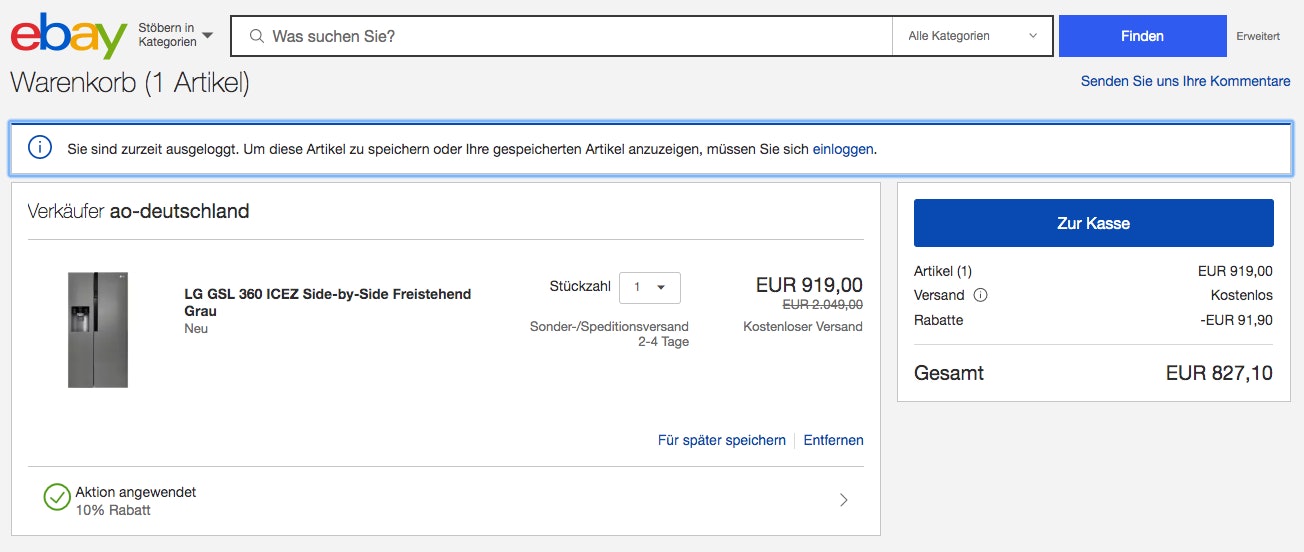Open the seller ao-deutschland link
This screenshot has width=1304, height=552.
179,211
